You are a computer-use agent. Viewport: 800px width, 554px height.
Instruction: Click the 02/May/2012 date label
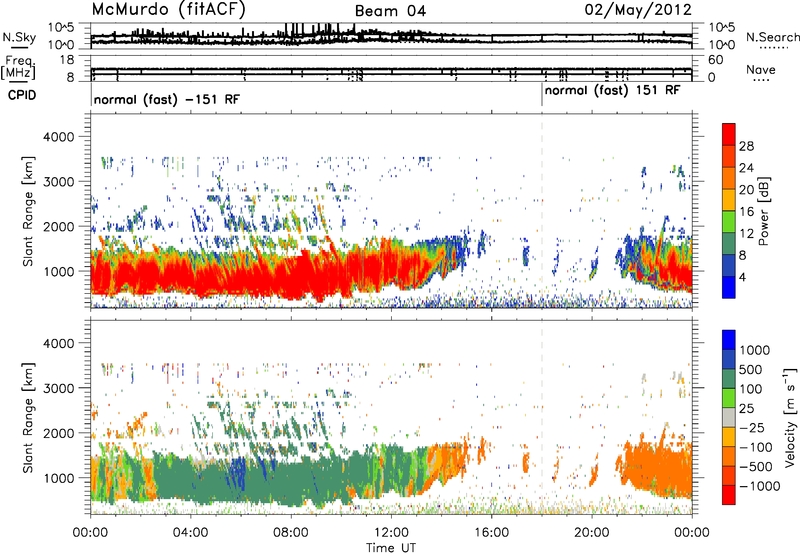[638, 10]
